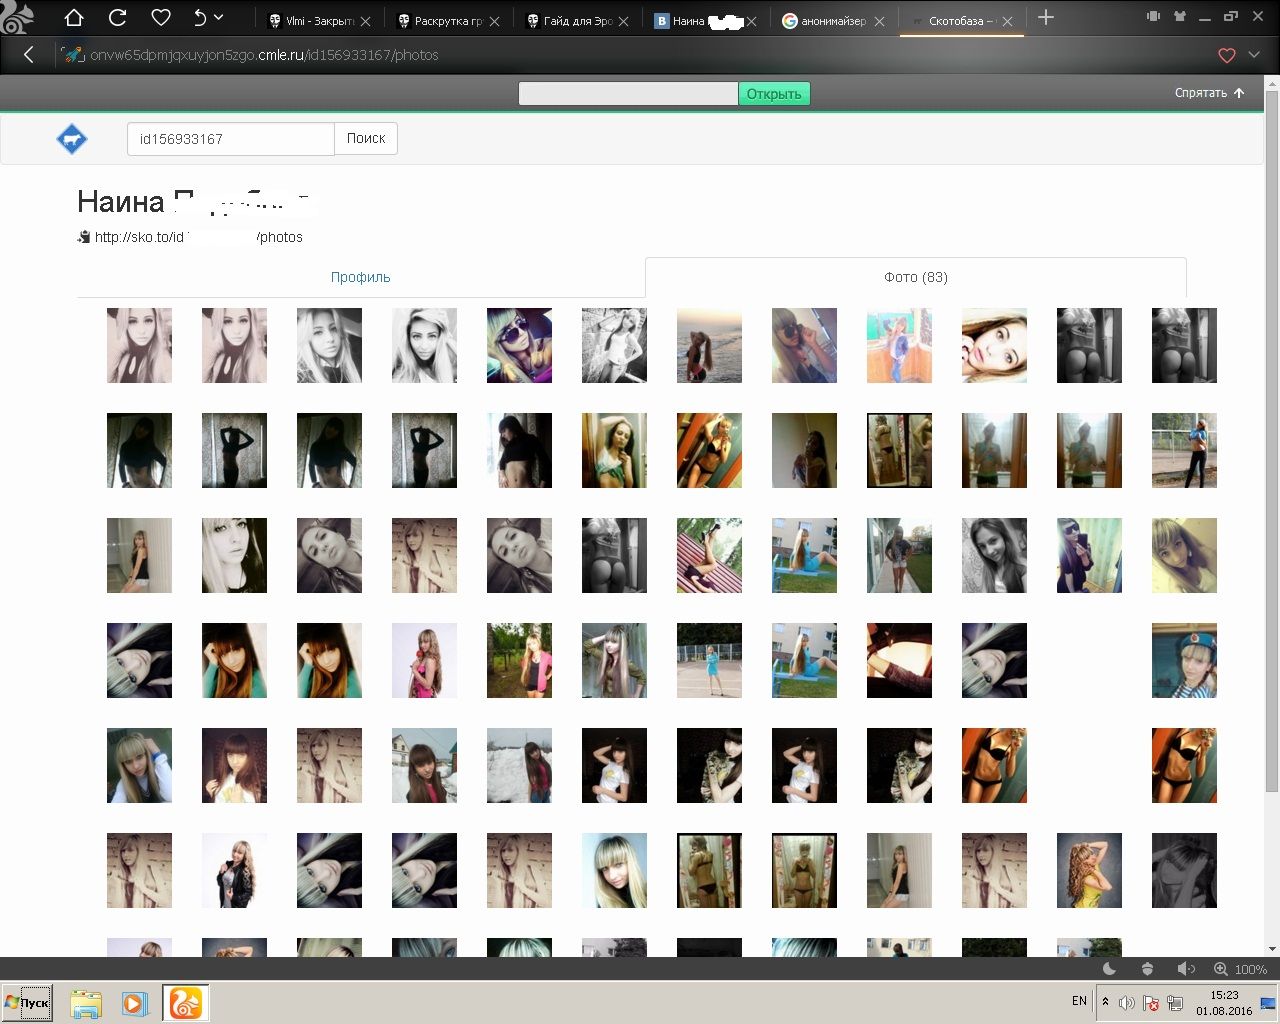Open the UC Browser taskbar icon
This screenshot has height=1024, width=1280.
pyautogui.click(x=185, y=1002)
